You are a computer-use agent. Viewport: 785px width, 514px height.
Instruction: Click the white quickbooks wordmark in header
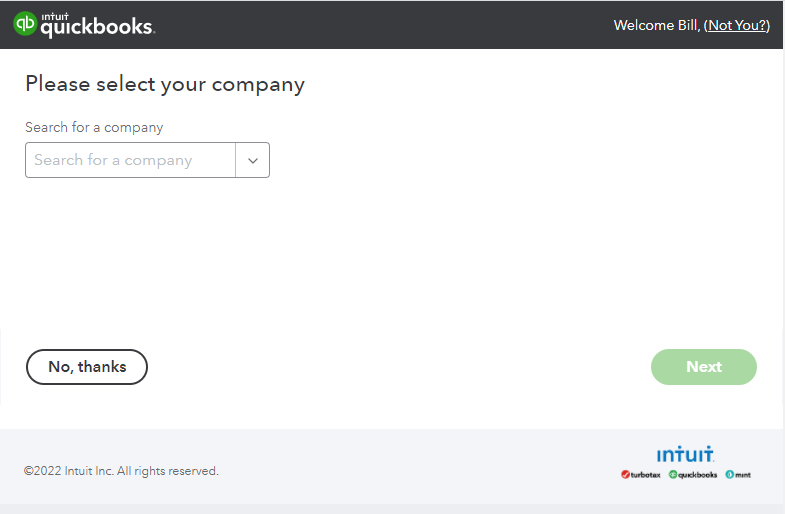click(x=97, y=29)
